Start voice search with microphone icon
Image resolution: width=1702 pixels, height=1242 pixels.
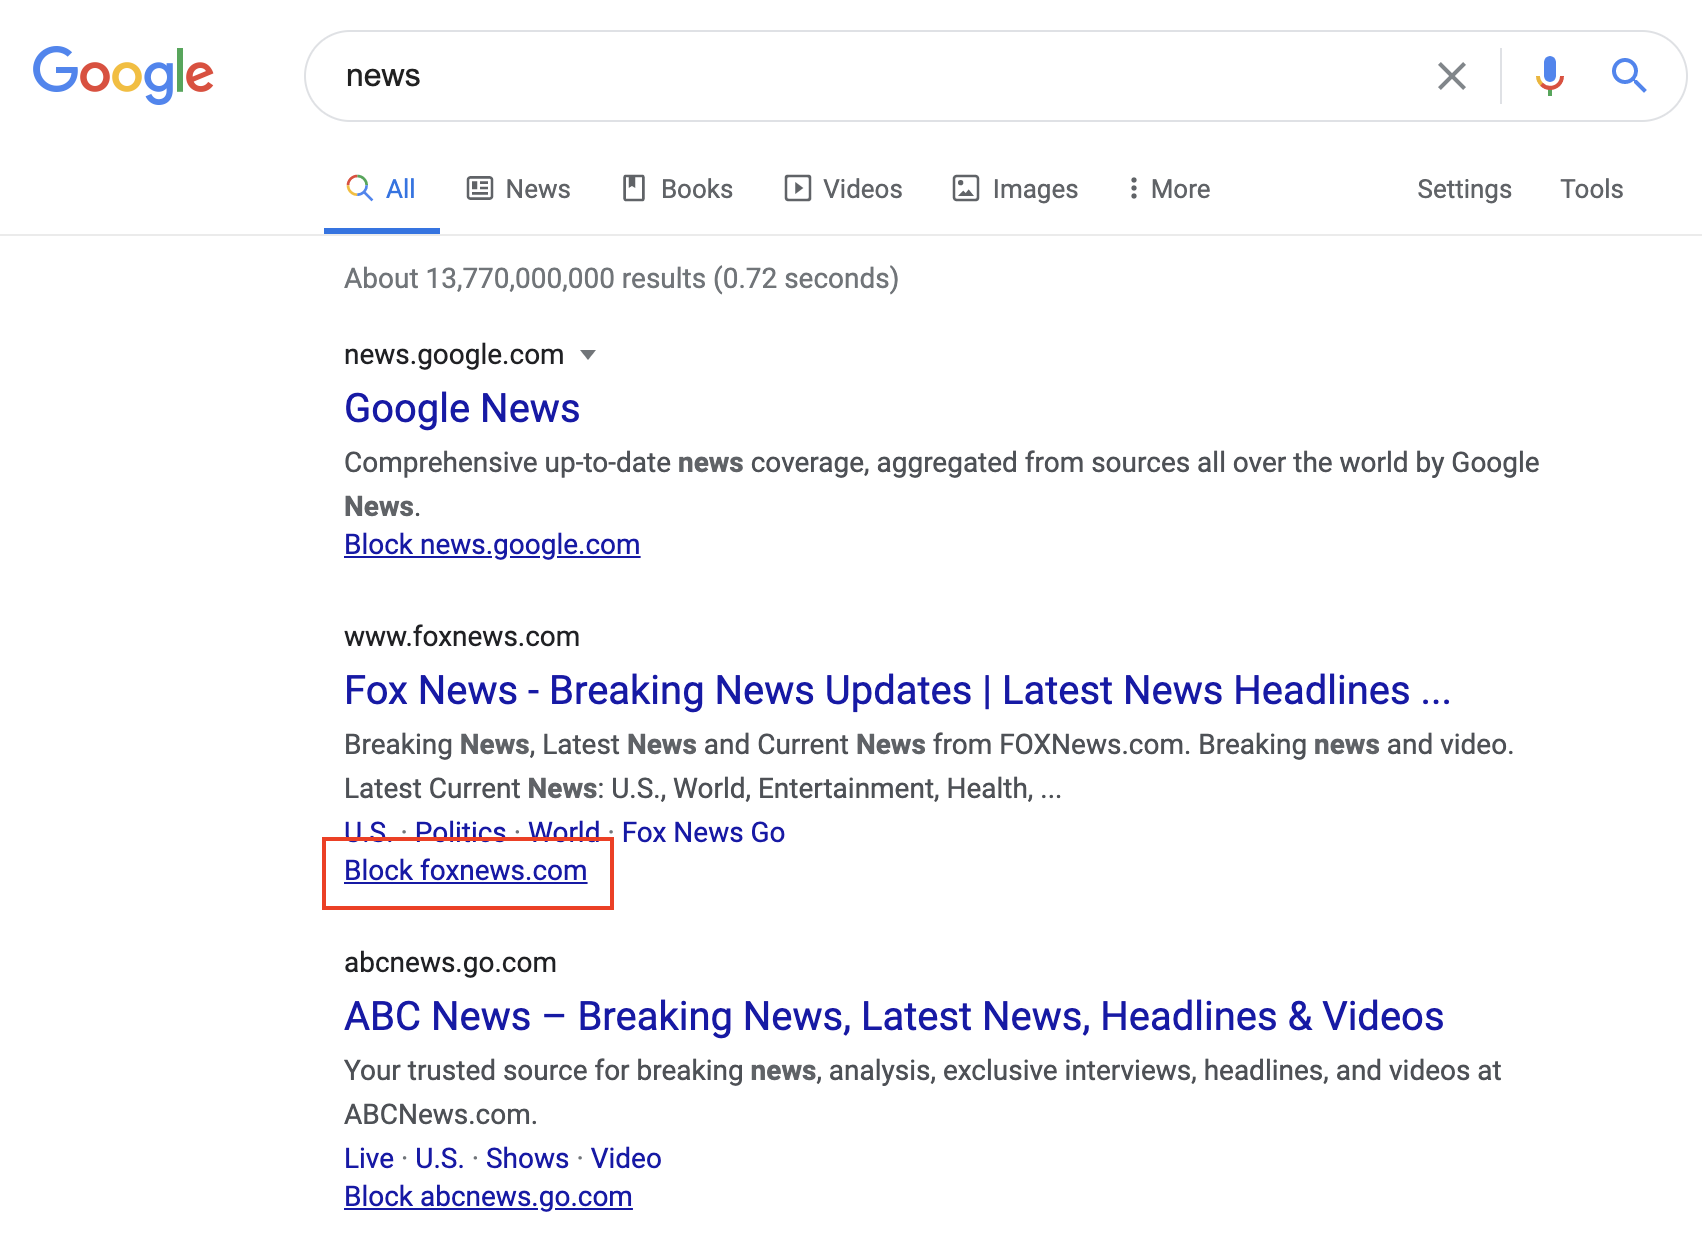[x=1549, y=76]
